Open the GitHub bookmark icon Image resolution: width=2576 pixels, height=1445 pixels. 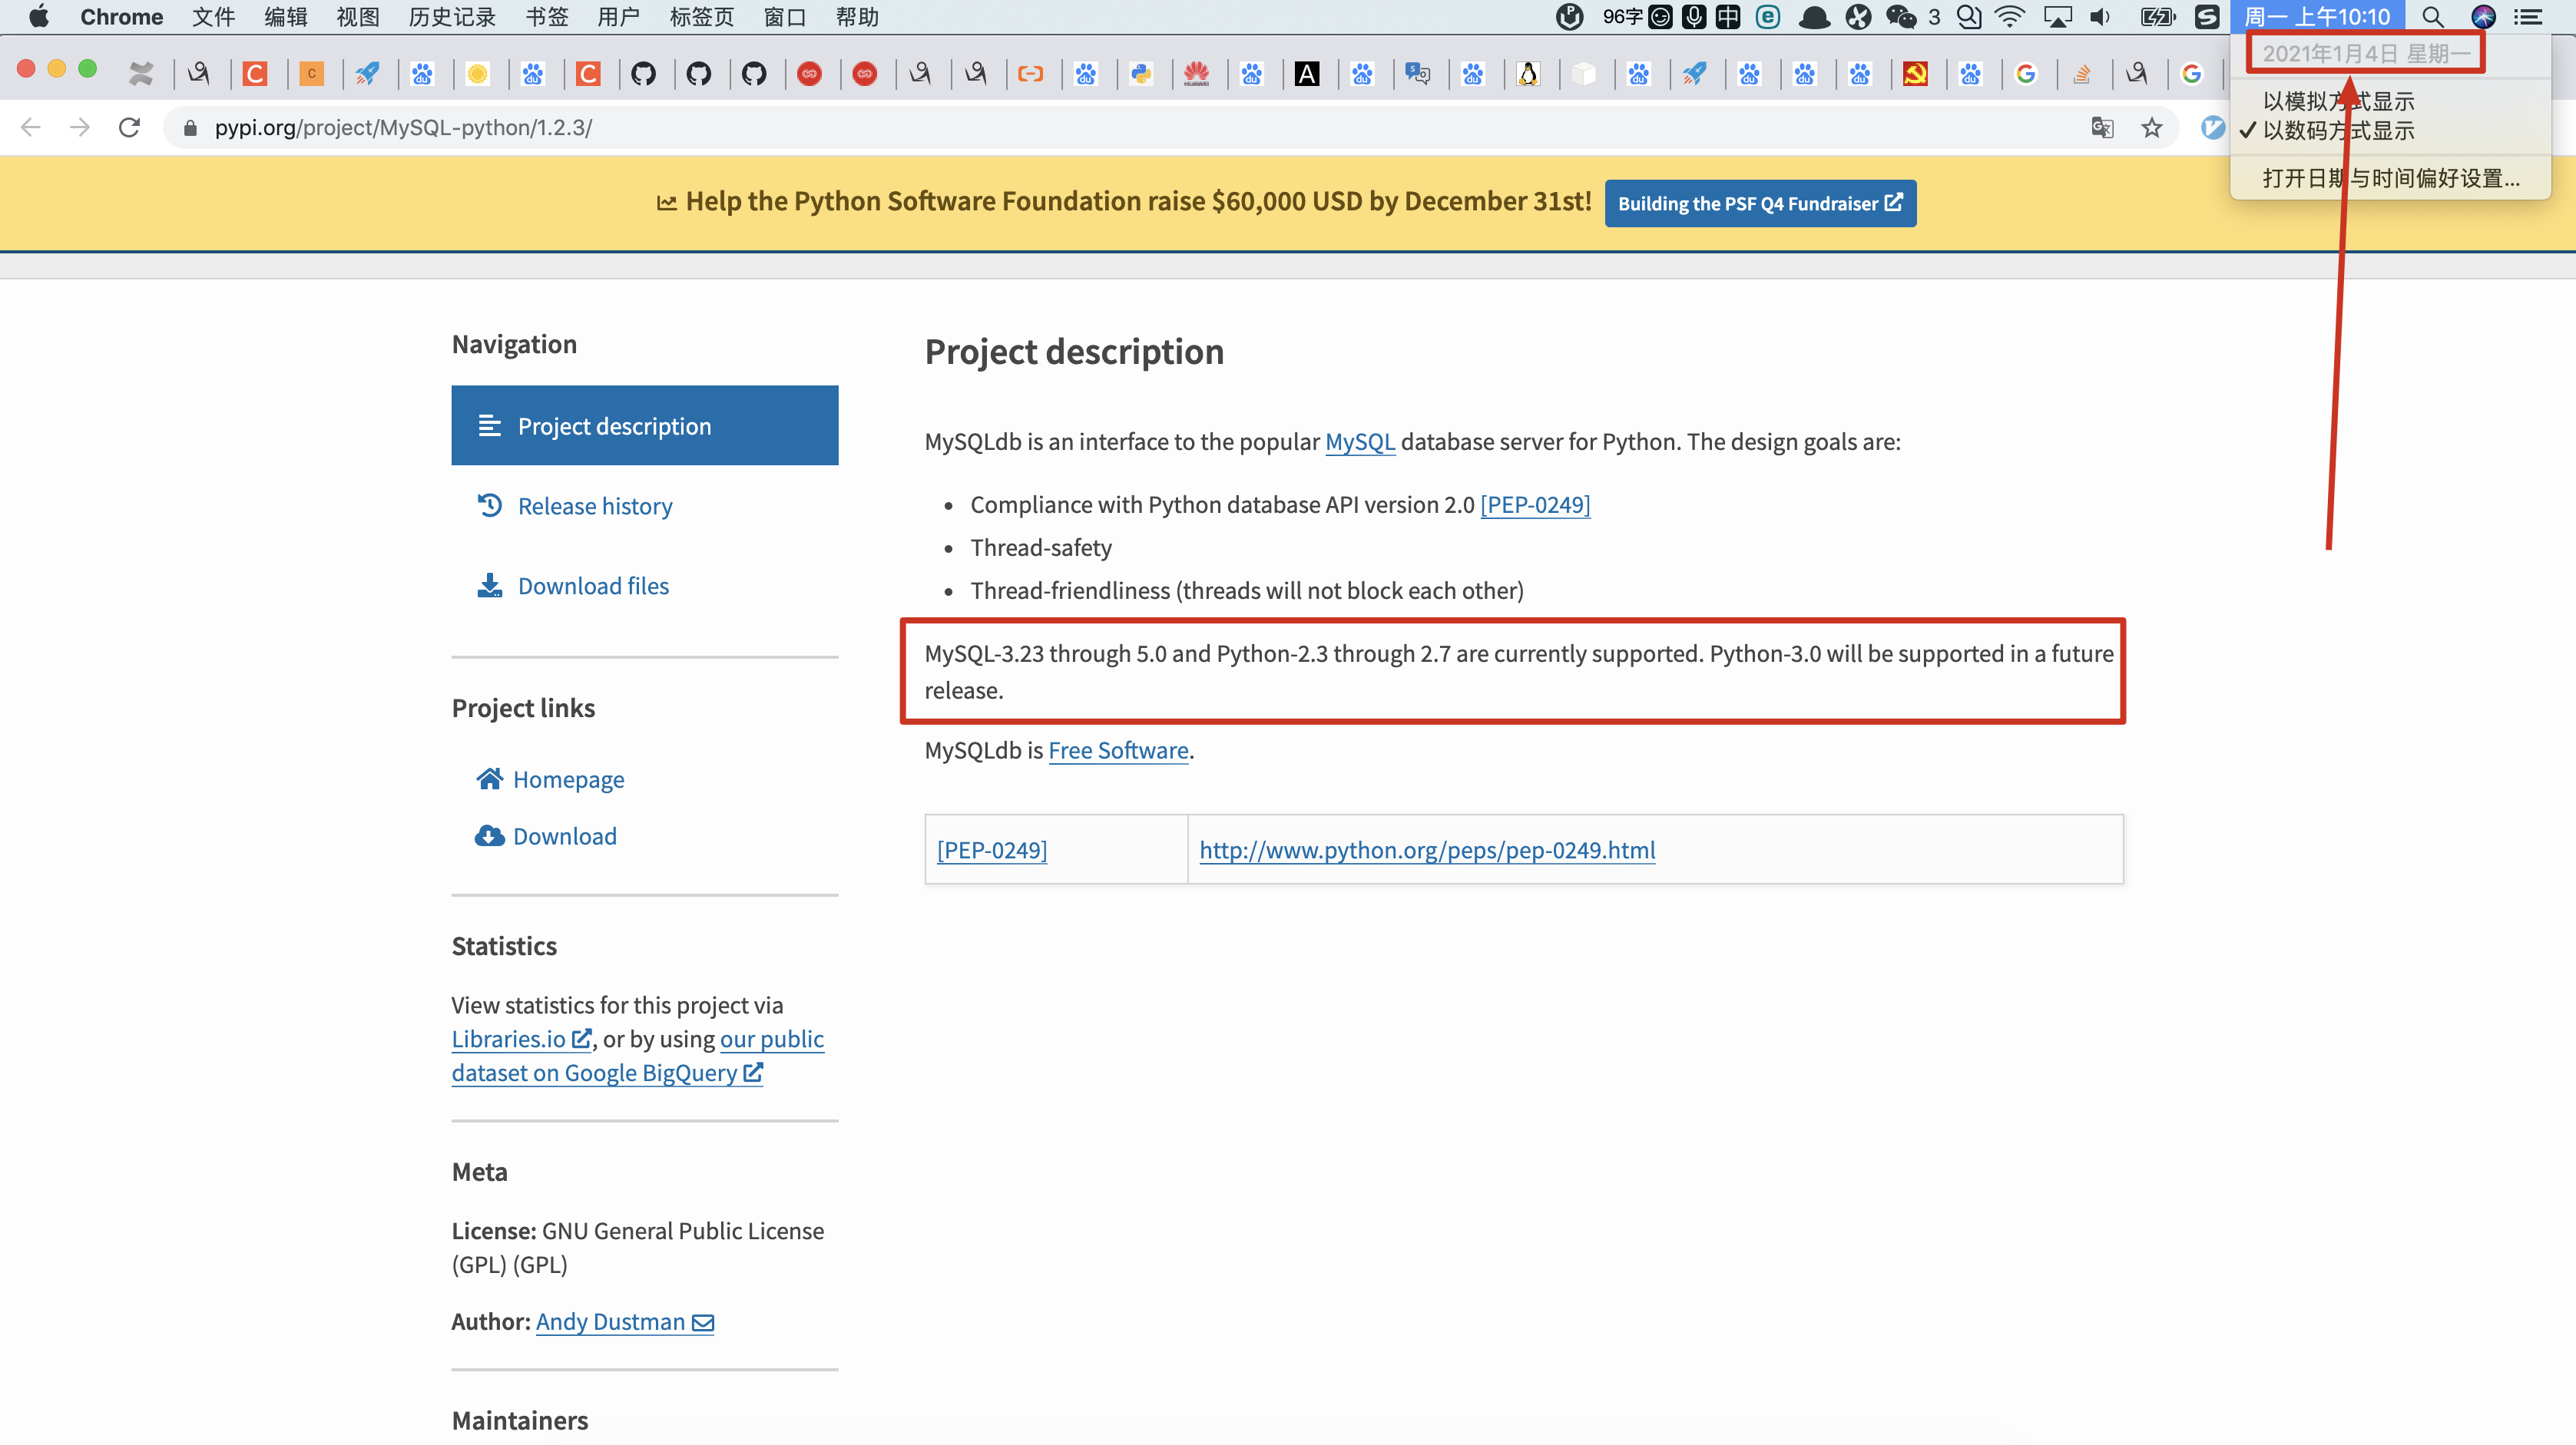[645, 74]
